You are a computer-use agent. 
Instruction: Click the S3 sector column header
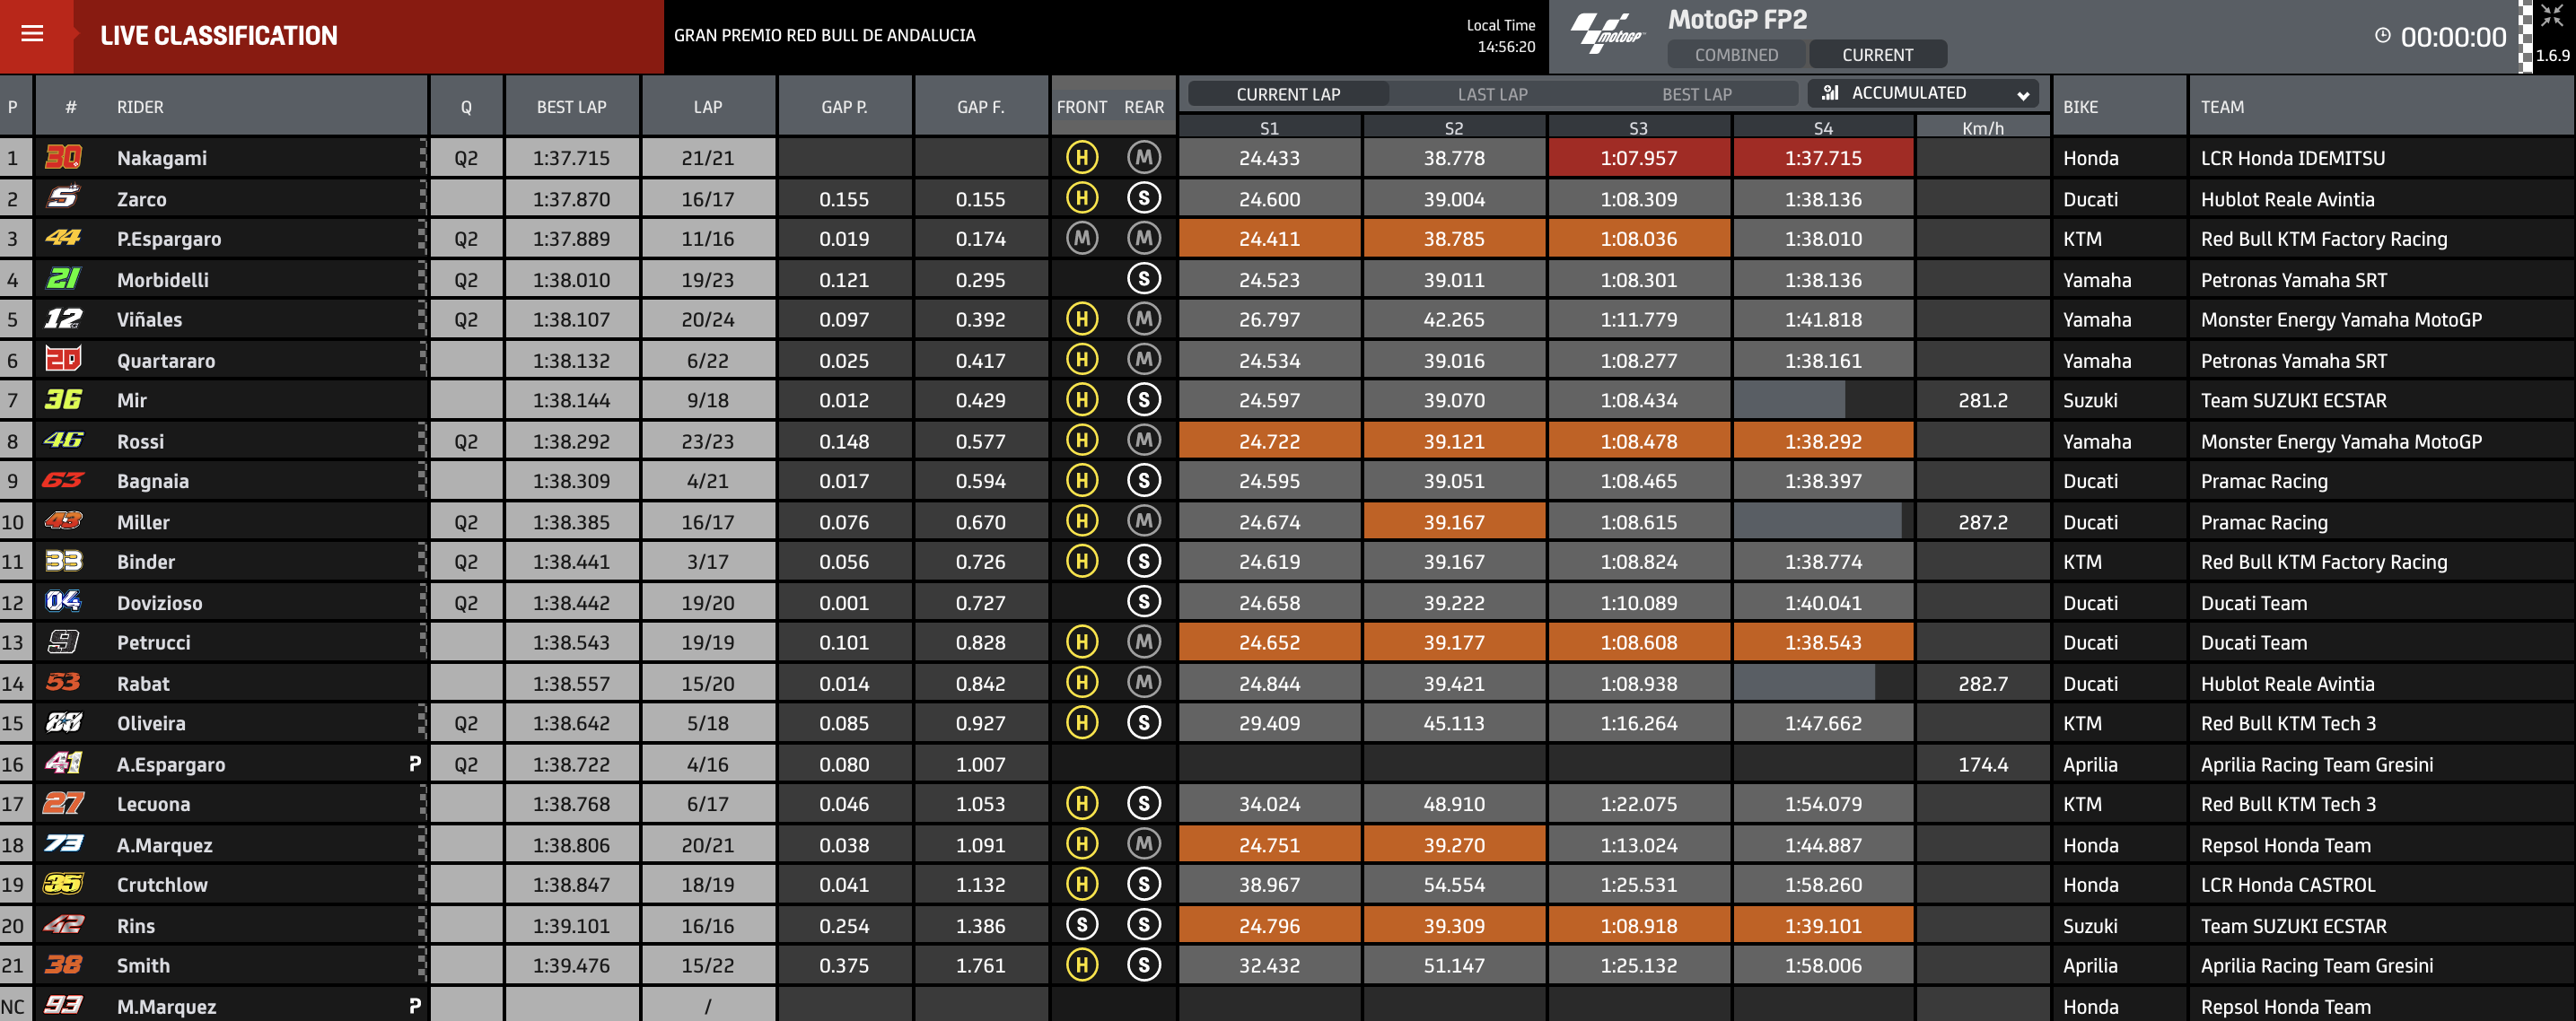[1638, 128]
